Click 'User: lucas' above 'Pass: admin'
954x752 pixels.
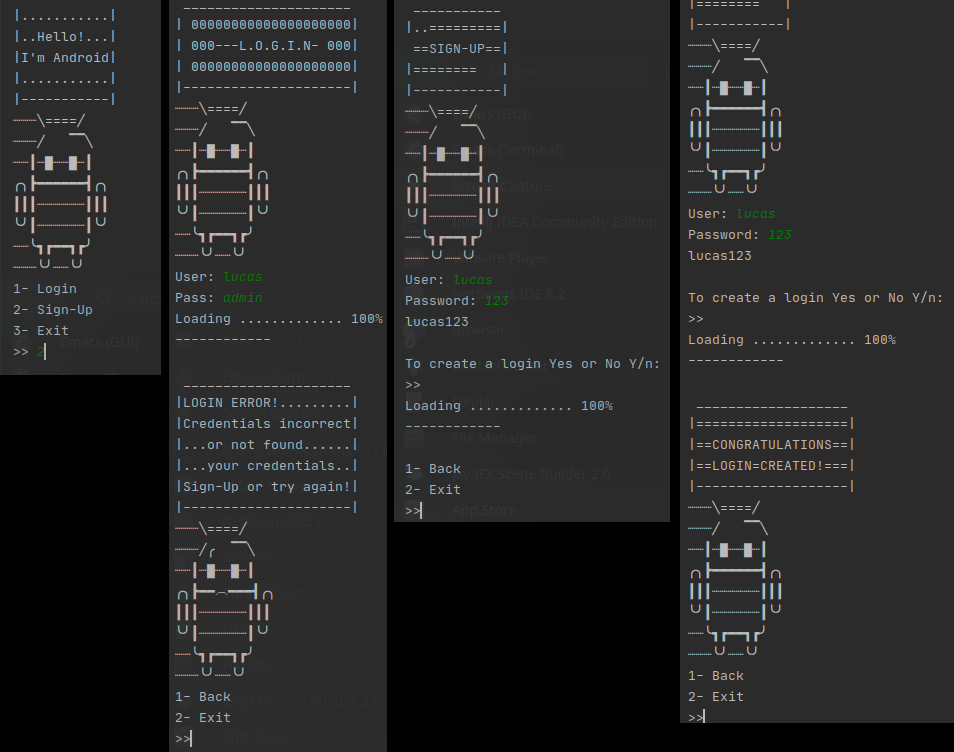coord(219,277)
